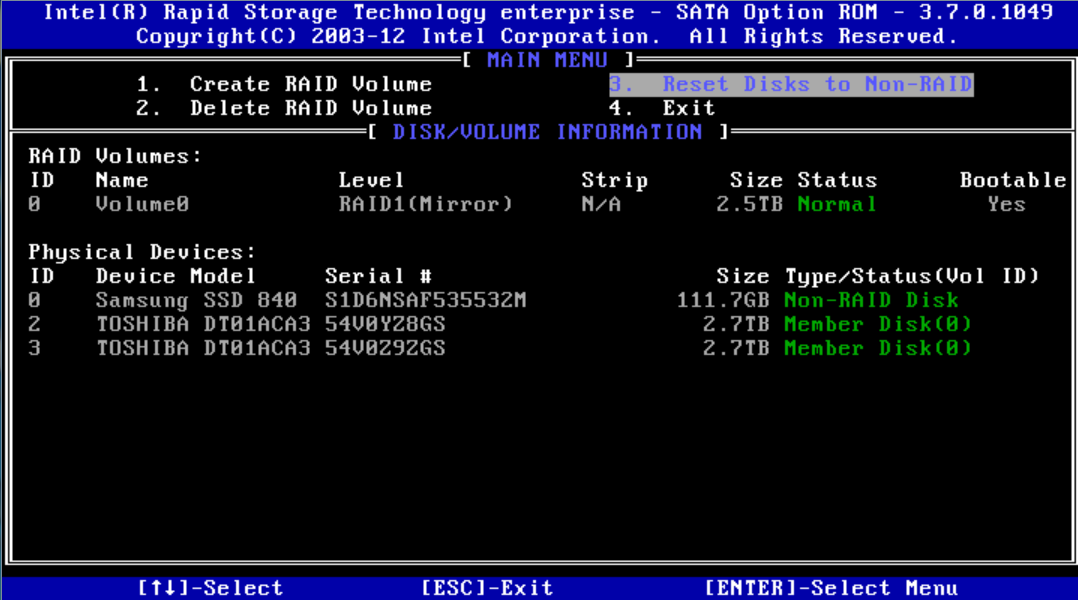Click the 2.7TB size for serial 54V0Z9ZGS
The width and height of the screenshot is (1078, 600).
[x=736, y=348]
